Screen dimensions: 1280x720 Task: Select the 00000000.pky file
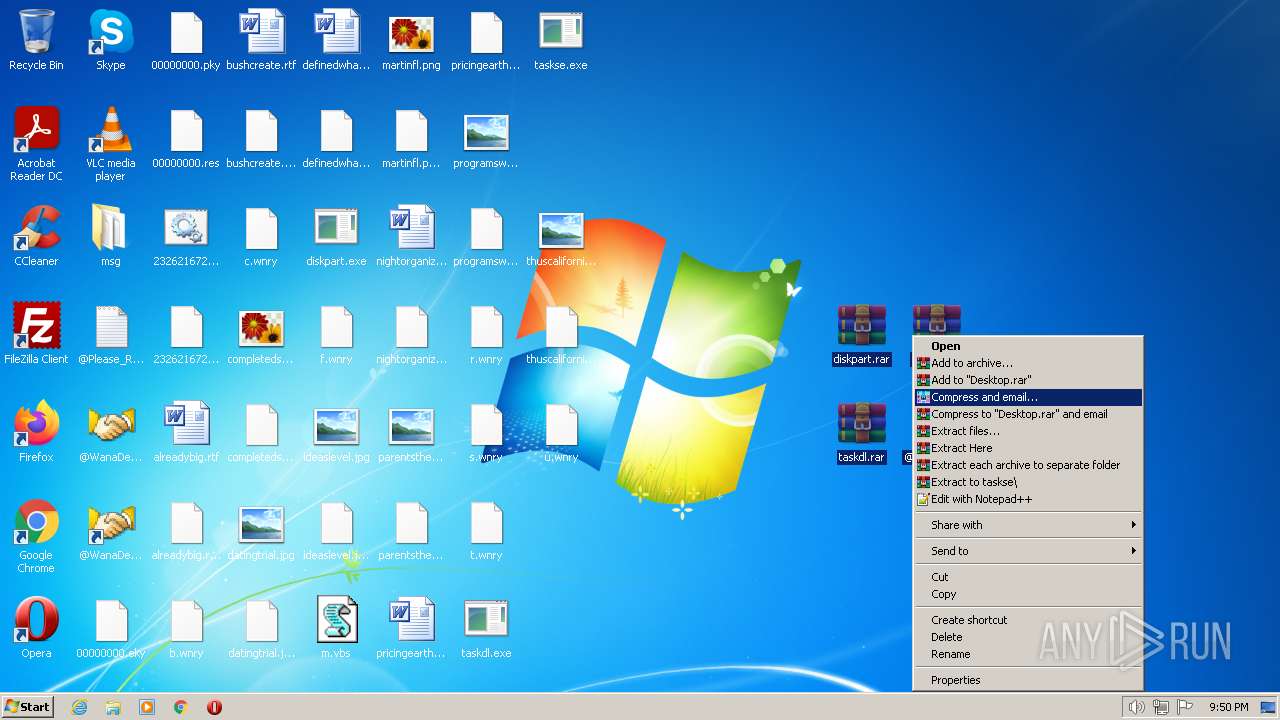click(x=186, y=40)
